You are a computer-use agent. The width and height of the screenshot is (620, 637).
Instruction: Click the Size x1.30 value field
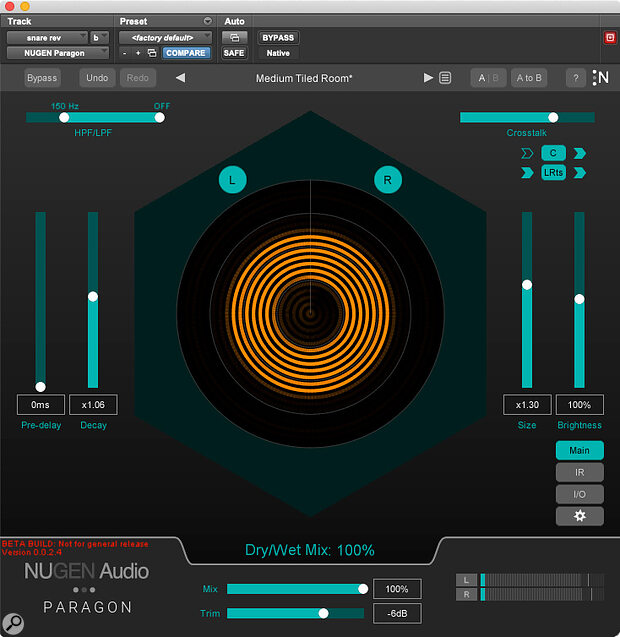(527, 405)
